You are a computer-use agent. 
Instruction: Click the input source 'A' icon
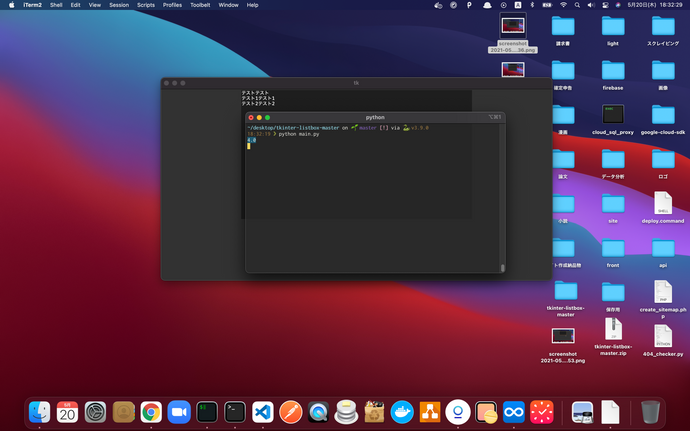518,5
